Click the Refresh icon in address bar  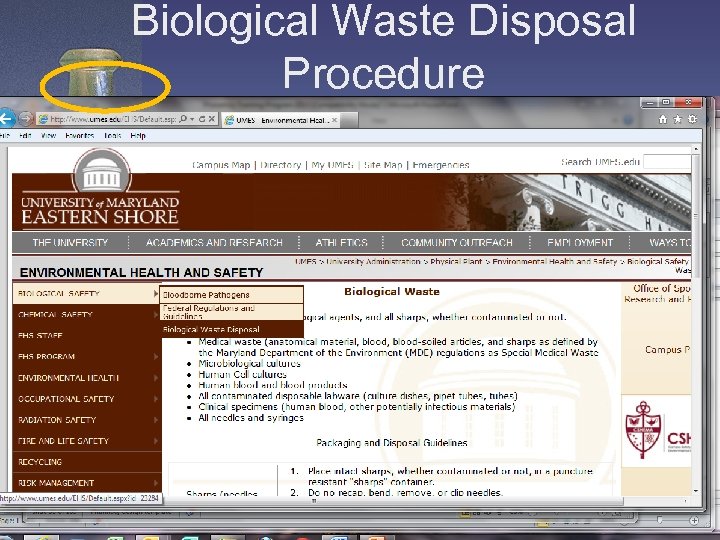[x=202, y=119]
